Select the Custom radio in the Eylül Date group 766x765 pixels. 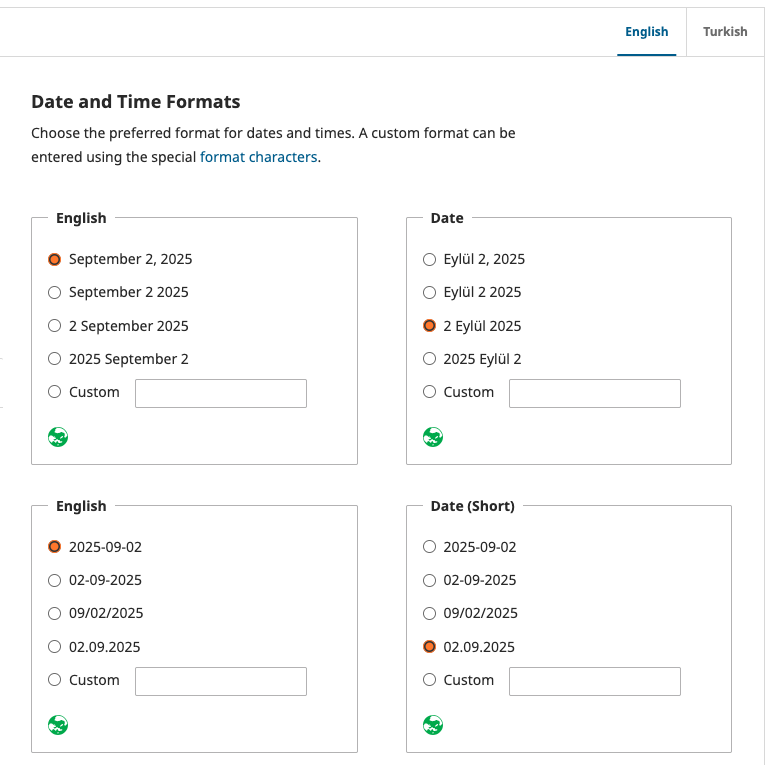(430, 392)
